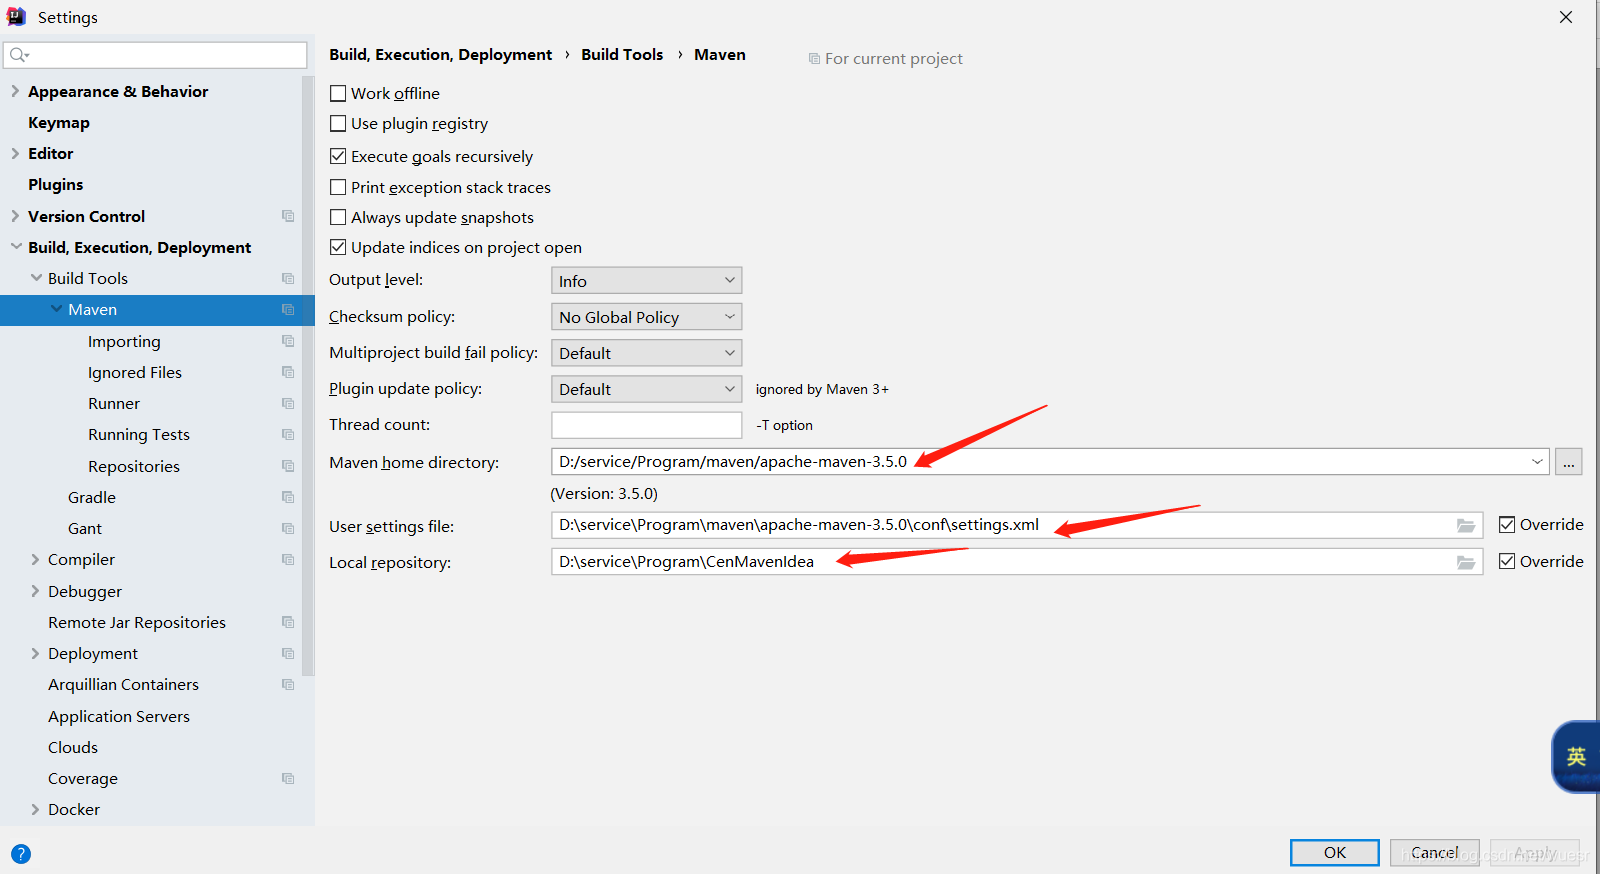
Task: Select Importing under Maven
Action: click(124, 341)
